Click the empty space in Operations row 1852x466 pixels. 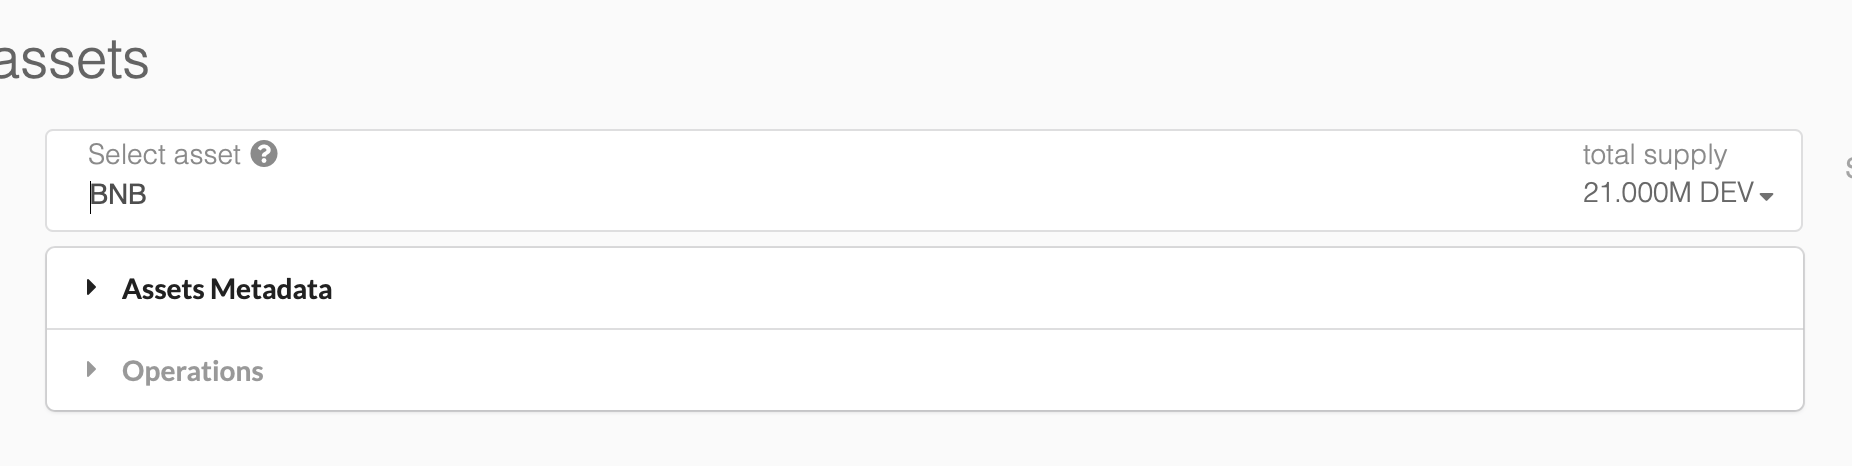(1000, 371)
